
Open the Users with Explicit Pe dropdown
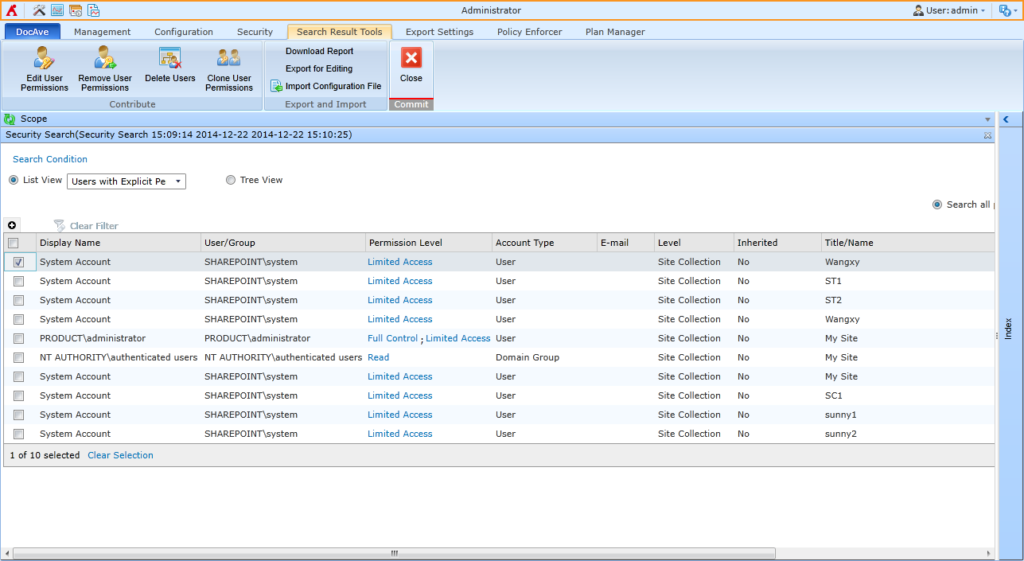point(126,182)
